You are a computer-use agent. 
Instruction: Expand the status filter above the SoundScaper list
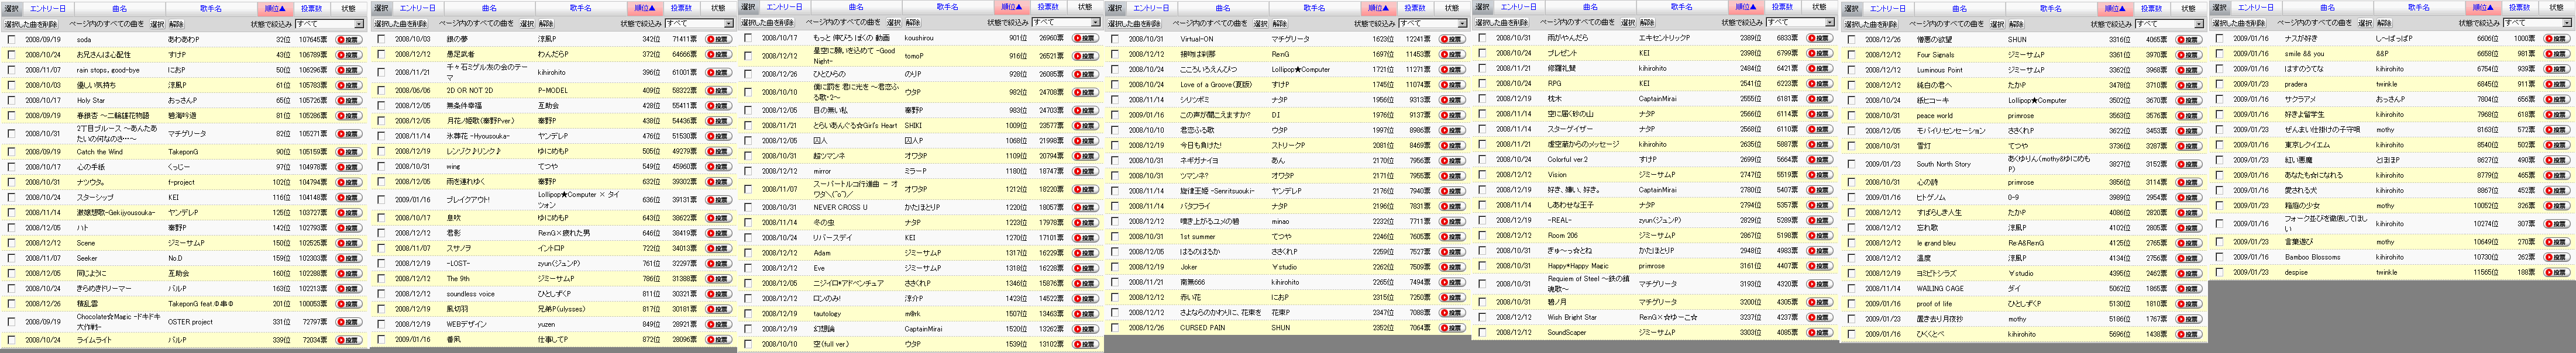click(x=1801, y=22)
